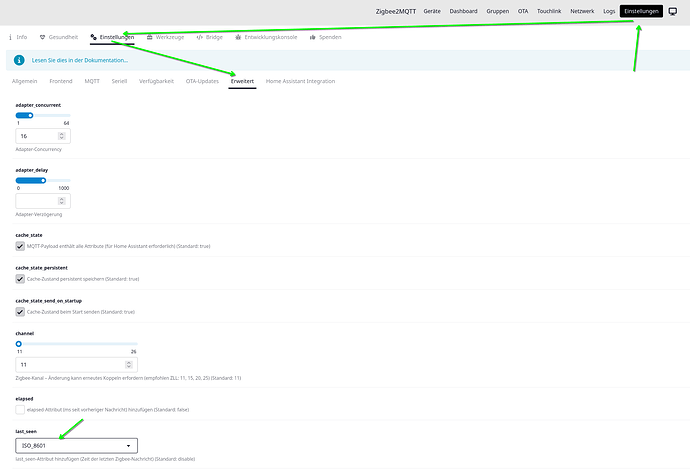
Task: Open Geräte in the top navigation
Action: 432,11
